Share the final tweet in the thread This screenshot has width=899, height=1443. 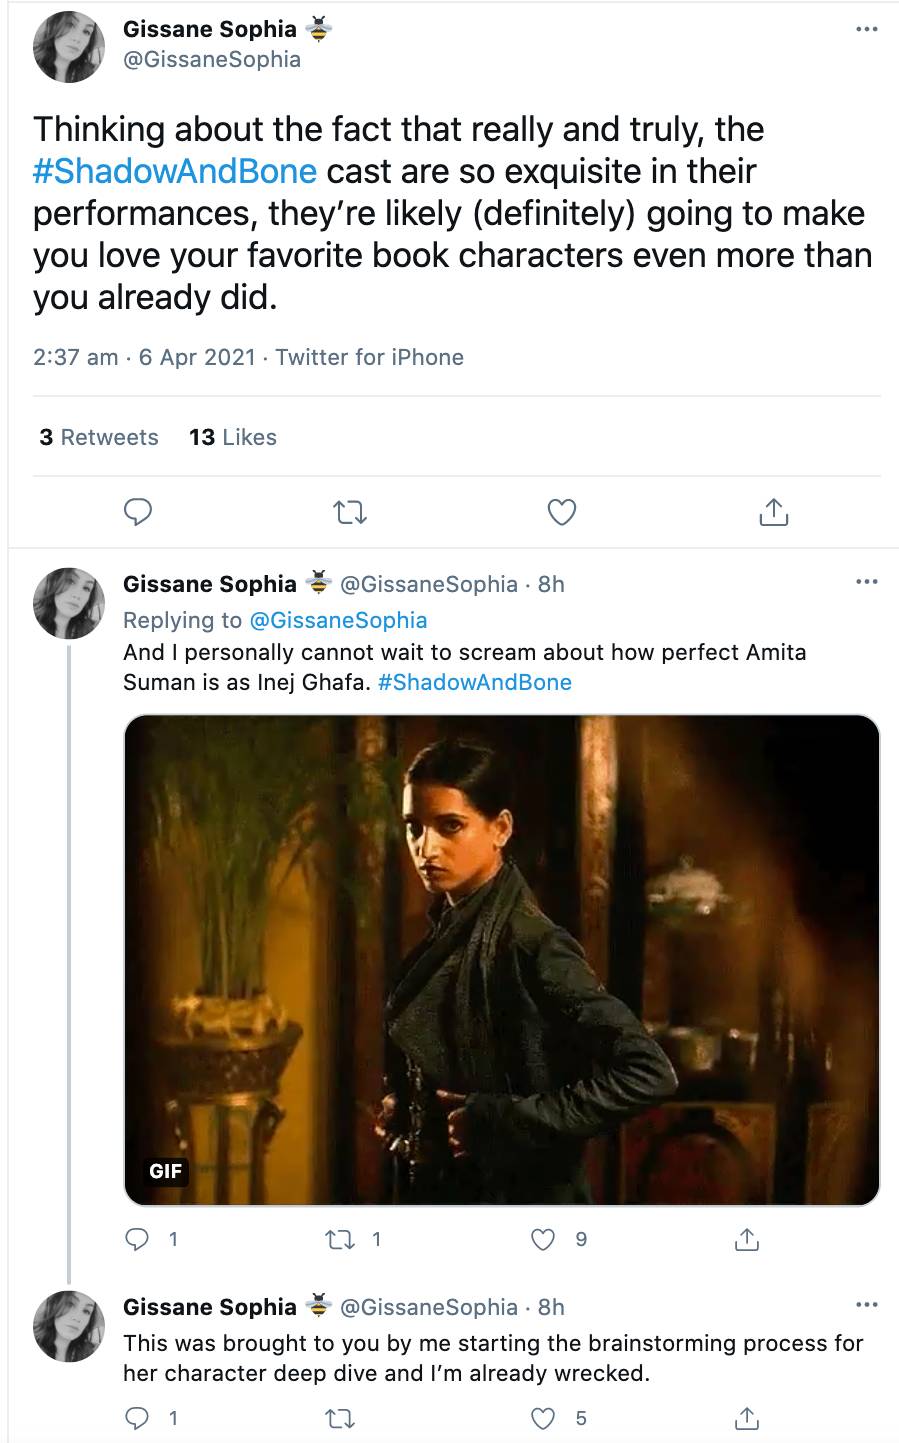point(745,1416)
